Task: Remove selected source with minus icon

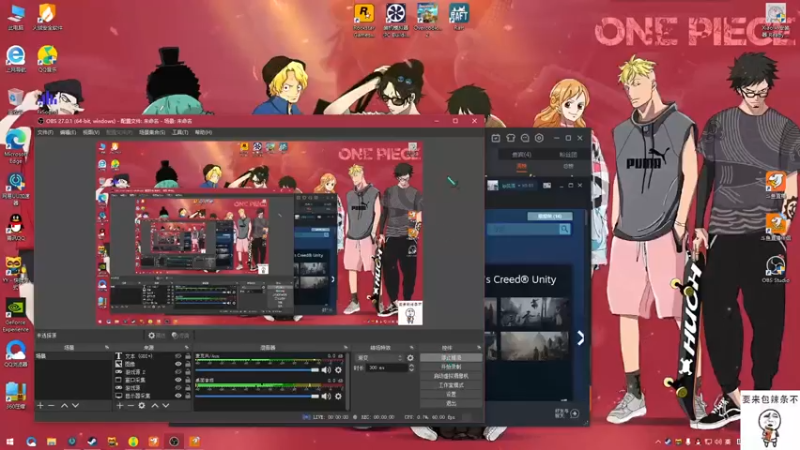Action: 130,406
